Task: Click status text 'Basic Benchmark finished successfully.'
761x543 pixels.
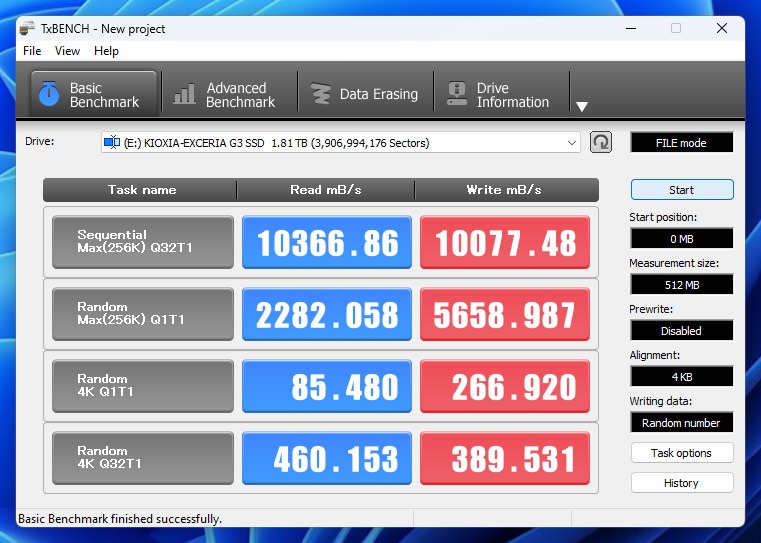Action: (120, 519)
